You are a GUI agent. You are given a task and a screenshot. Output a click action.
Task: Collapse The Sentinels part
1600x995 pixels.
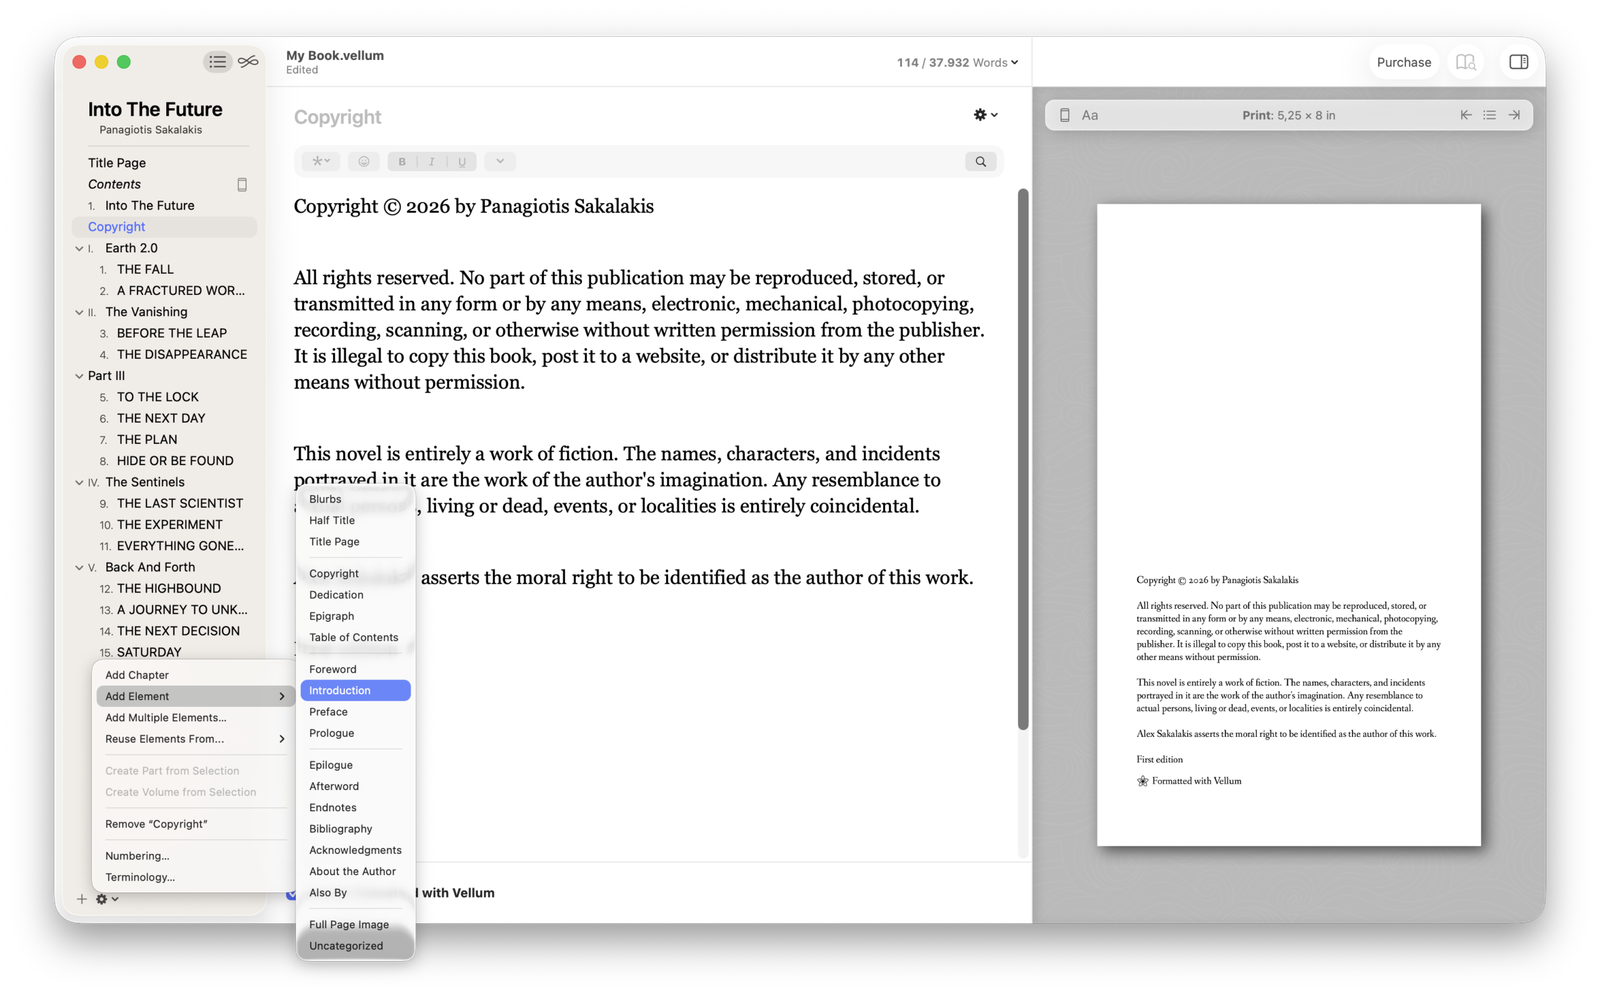pyautogui.click(x=79, y=482)
